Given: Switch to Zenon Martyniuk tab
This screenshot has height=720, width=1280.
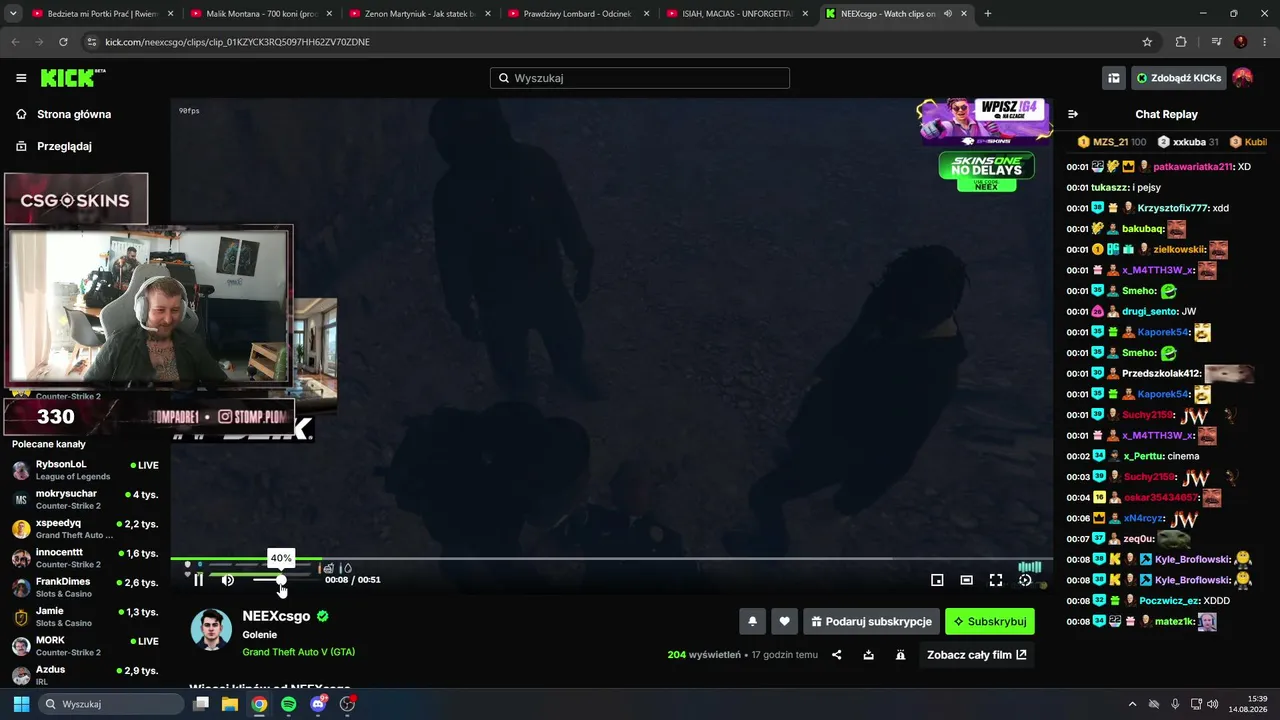Looking at the screenshot, I should [420, 14].
